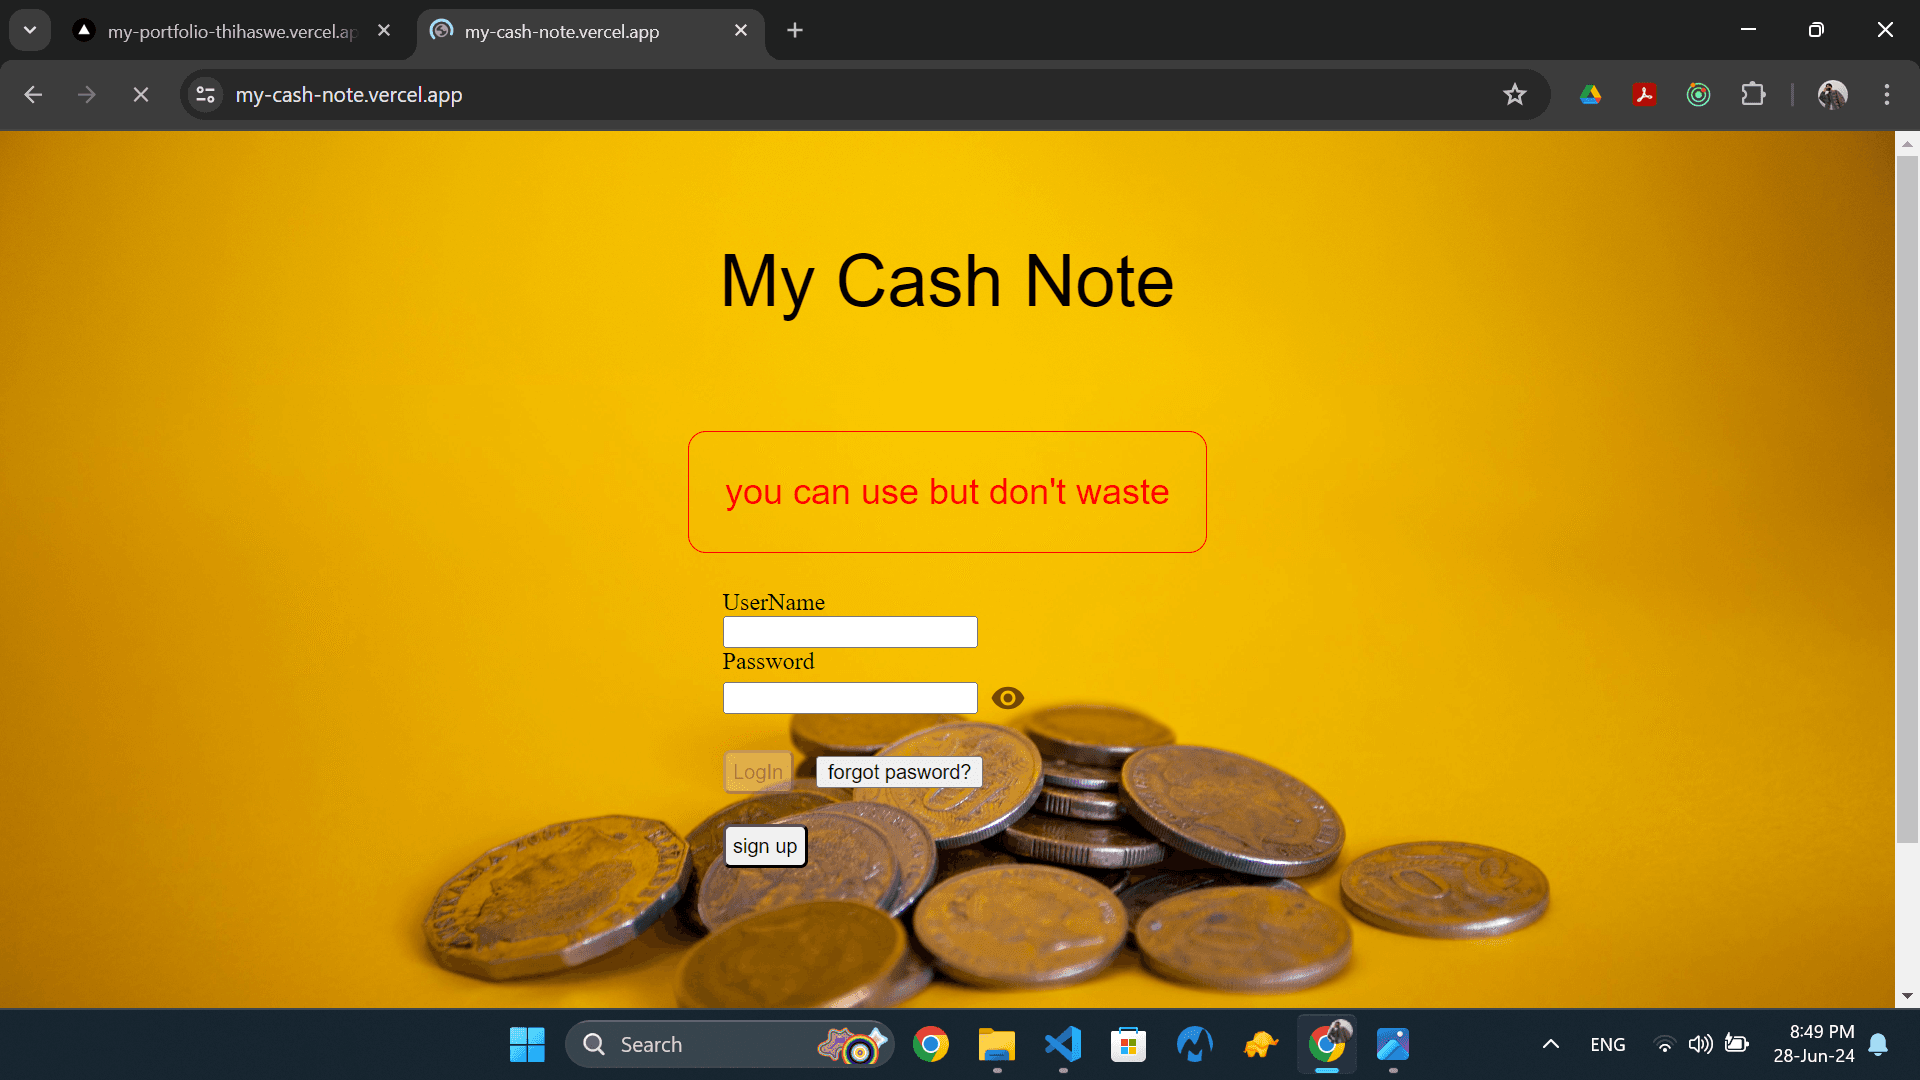Click inside the UserName field
1920x1080 pixels.
click(x=849, y=631)
